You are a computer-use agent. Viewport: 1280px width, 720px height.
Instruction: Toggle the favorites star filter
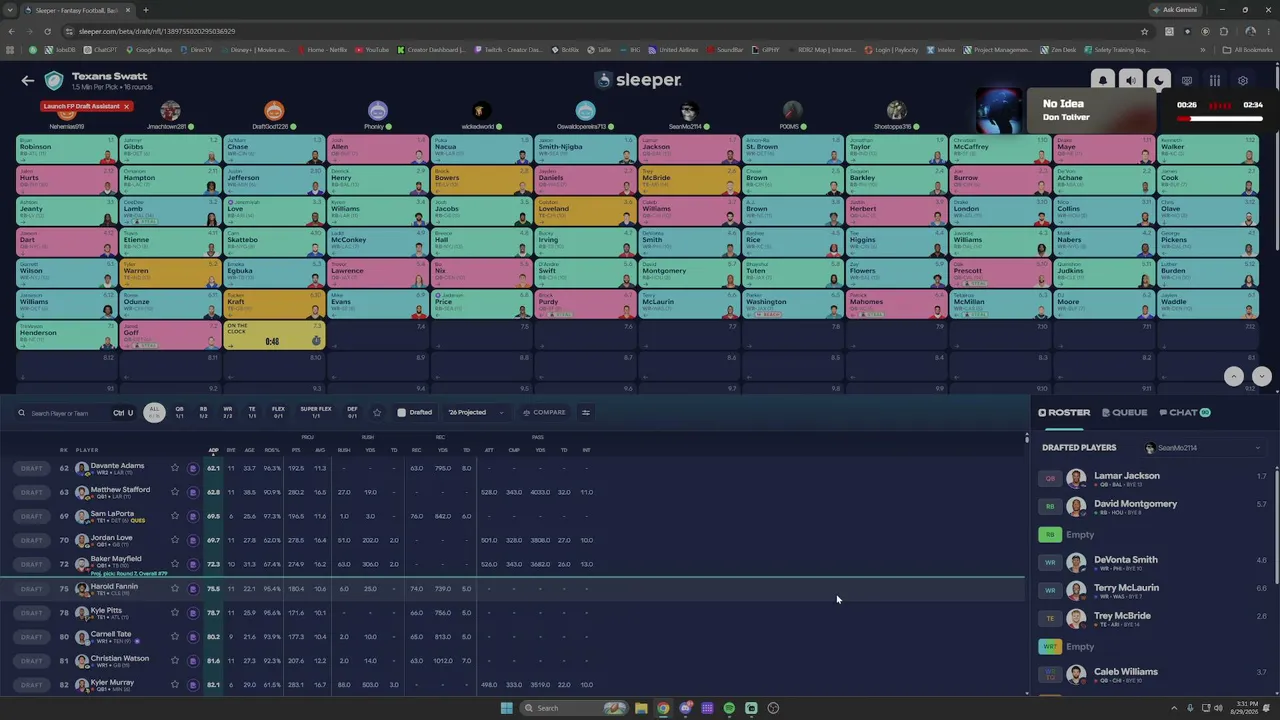click(x=377, y=412)
